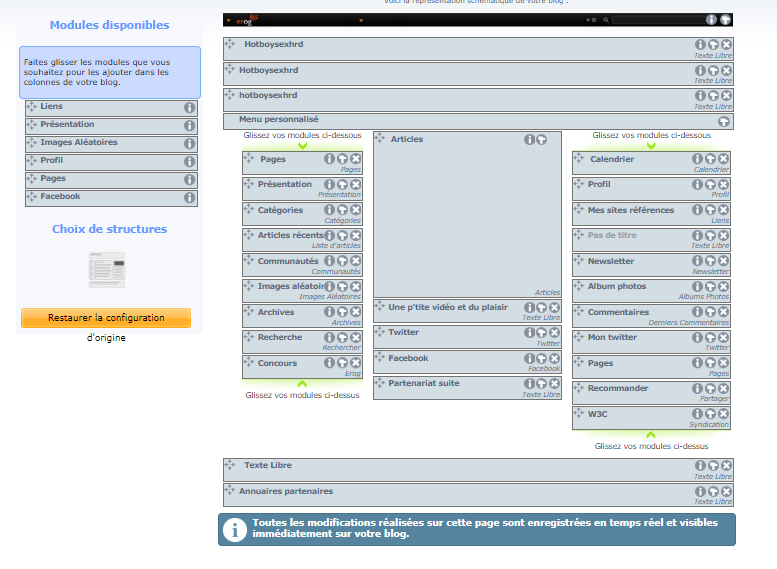
Task: Delete the Annuaires partenaires module
Action: [x=726, y=491]
